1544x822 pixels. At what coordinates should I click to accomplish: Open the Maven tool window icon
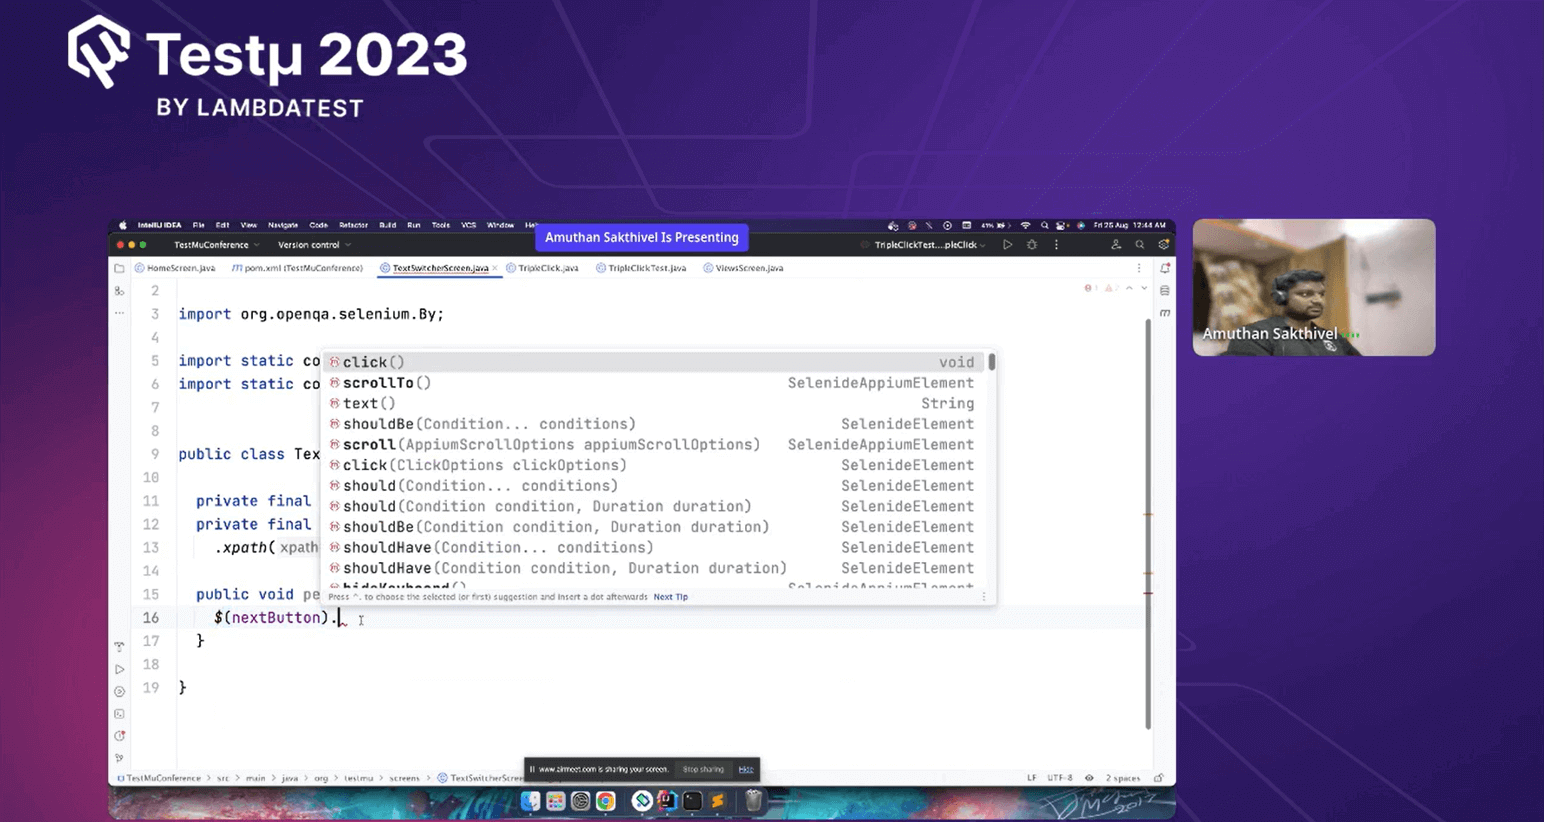1165,313
